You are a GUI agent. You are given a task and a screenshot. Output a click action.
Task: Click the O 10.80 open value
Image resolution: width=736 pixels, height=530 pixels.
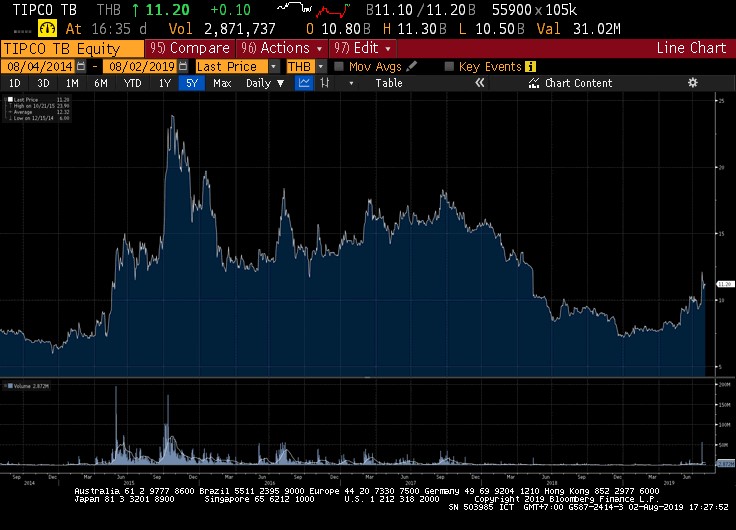point(338,29)
